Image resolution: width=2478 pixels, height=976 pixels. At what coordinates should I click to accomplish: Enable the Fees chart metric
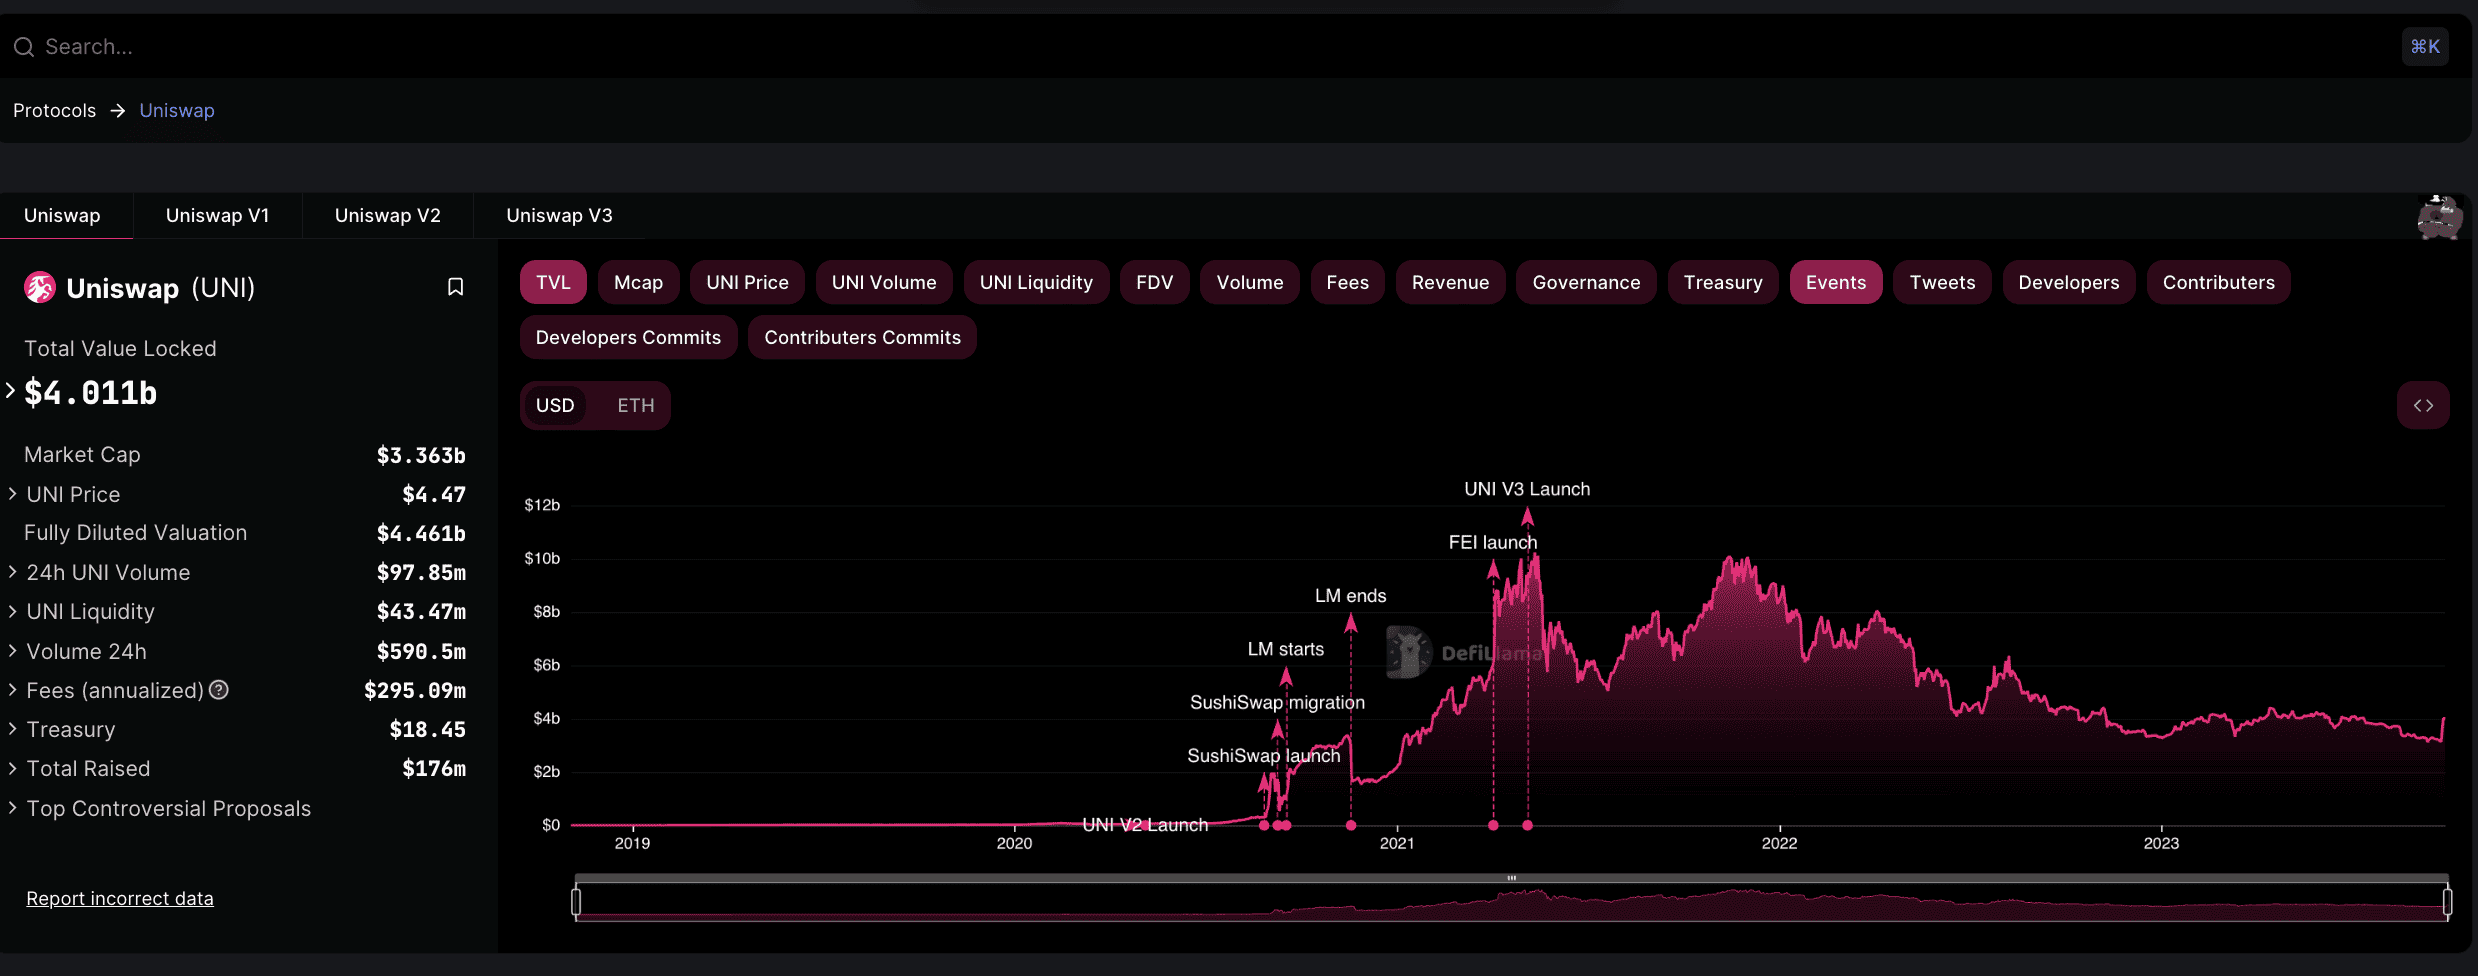tap(1347, 283)
